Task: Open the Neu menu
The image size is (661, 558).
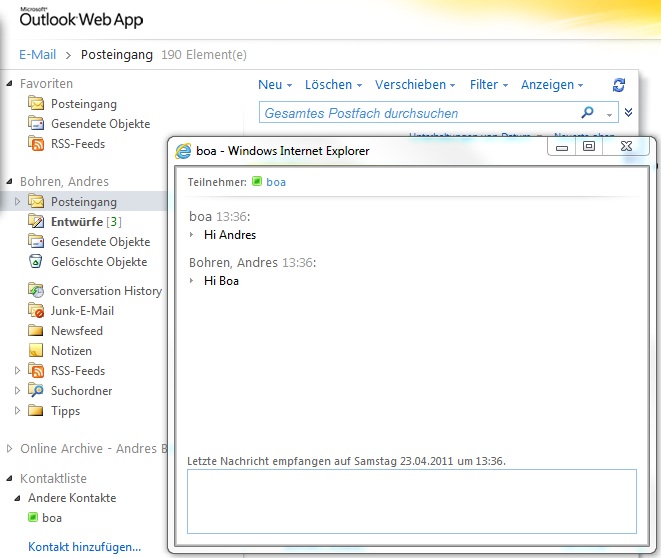Action: (275, 85)
